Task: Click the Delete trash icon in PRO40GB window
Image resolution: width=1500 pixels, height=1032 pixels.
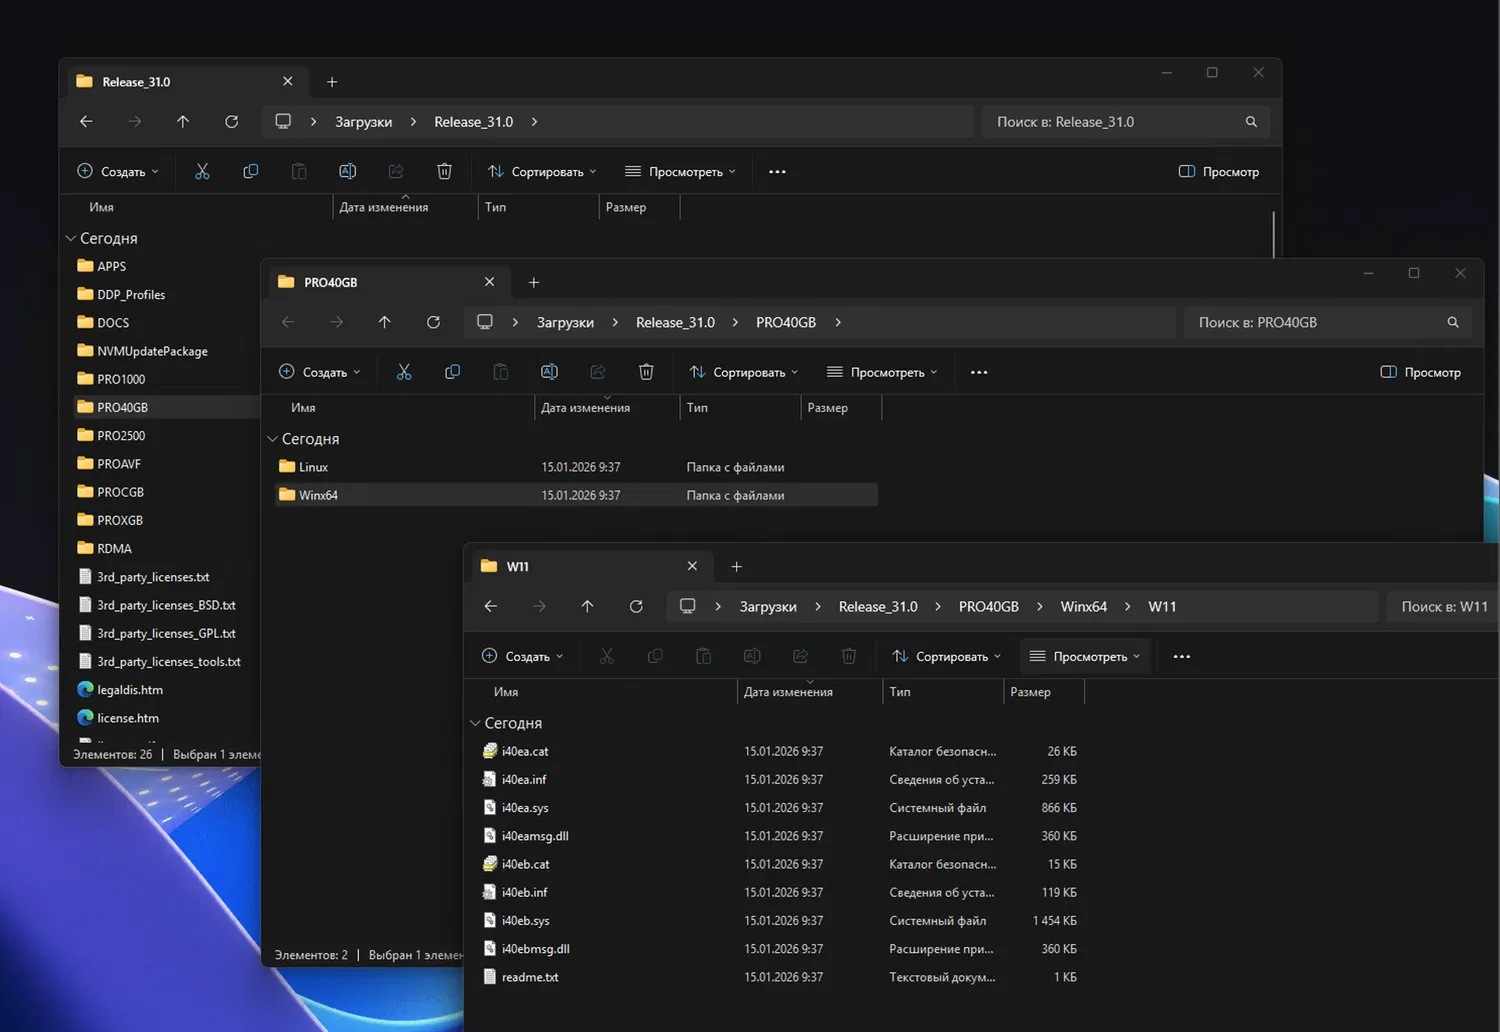Action: 646,372
